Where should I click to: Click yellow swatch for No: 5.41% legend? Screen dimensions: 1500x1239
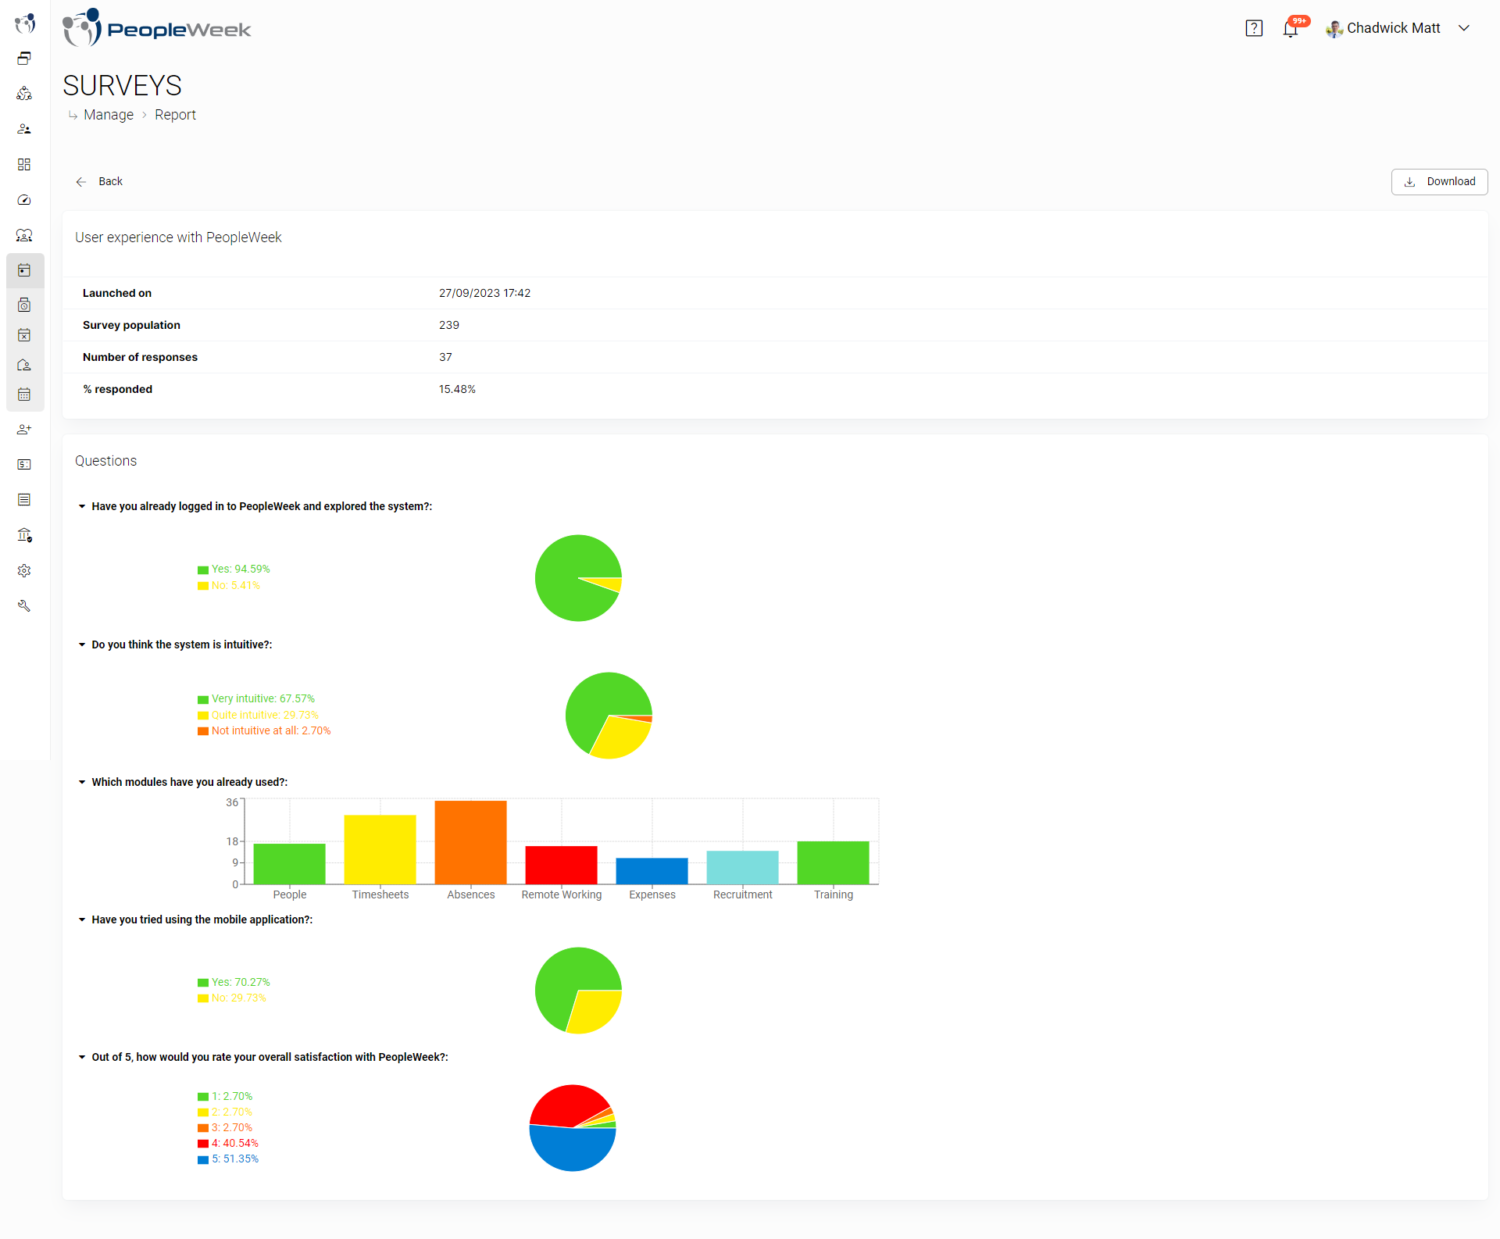pos(203,586)
